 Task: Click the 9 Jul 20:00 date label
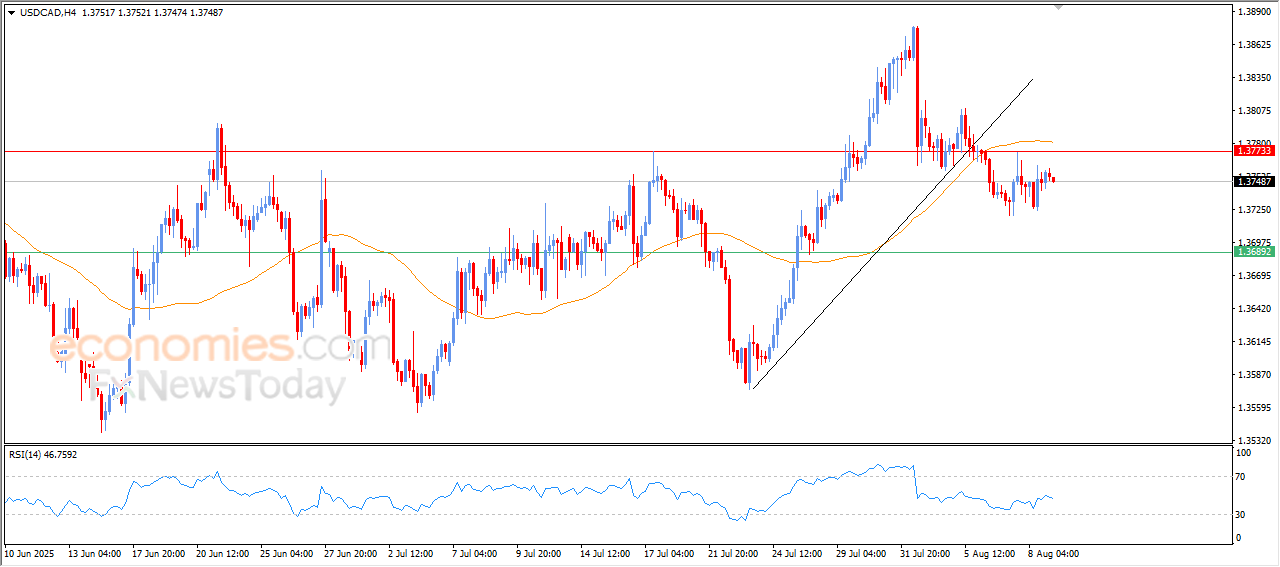click(540, 553)
